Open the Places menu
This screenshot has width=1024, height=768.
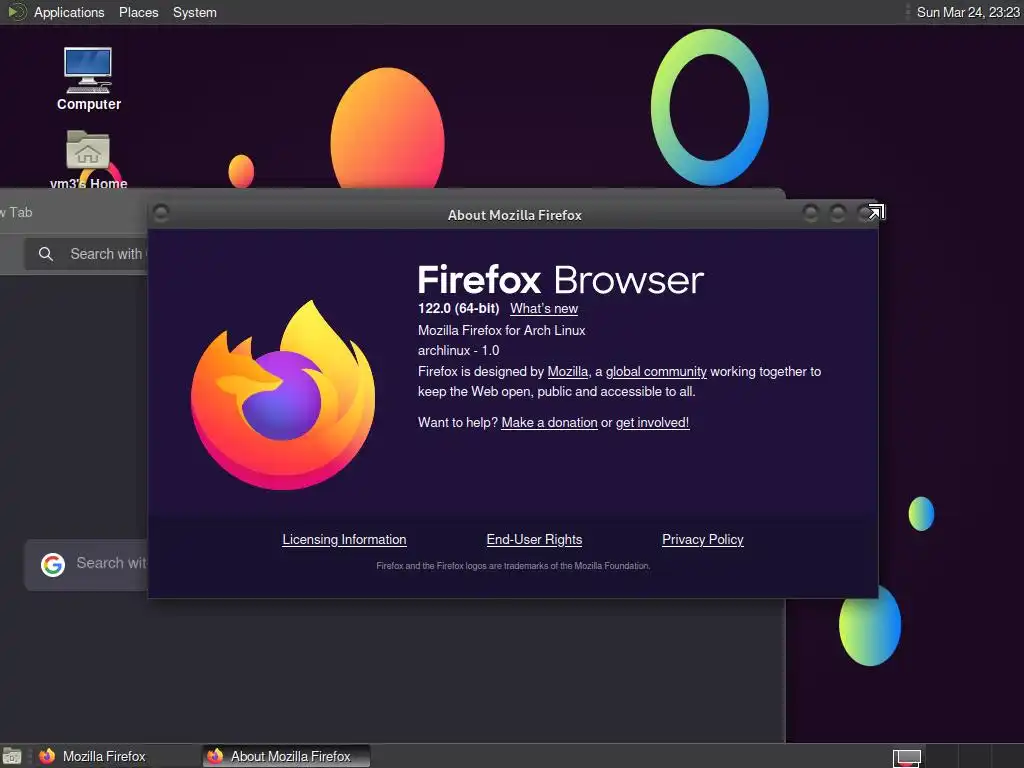pyautogui.click(x=138, y=12)
